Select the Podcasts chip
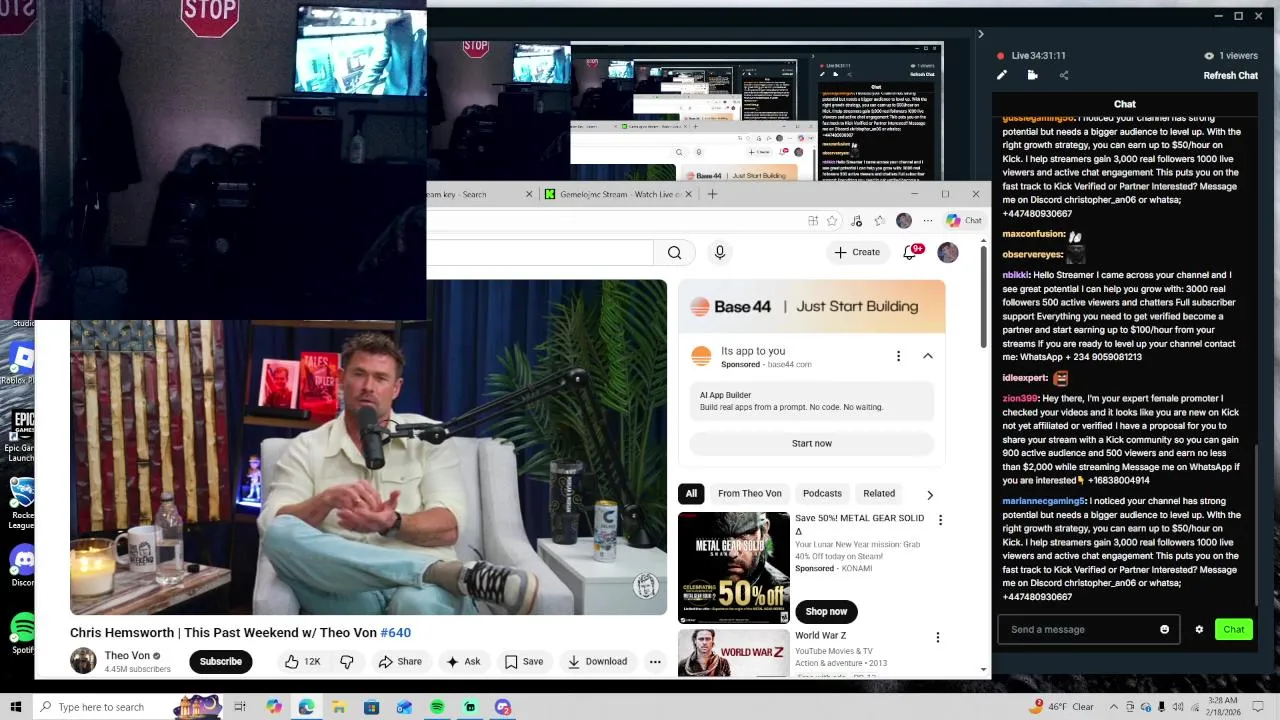The height and width of the screenshot is (720, 1280). coord(822,493)
